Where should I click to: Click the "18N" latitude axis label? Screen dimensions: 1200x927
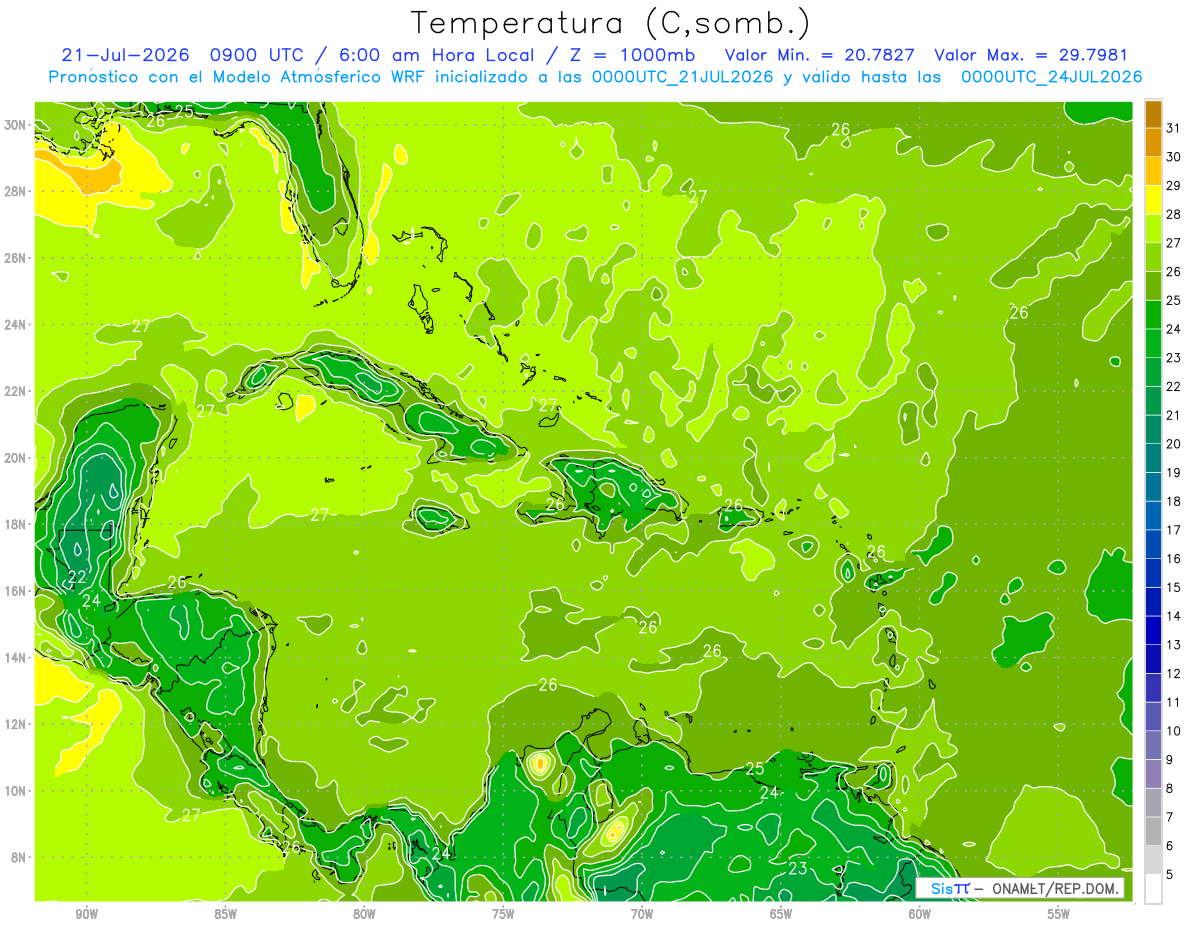(x=14, y=524)
